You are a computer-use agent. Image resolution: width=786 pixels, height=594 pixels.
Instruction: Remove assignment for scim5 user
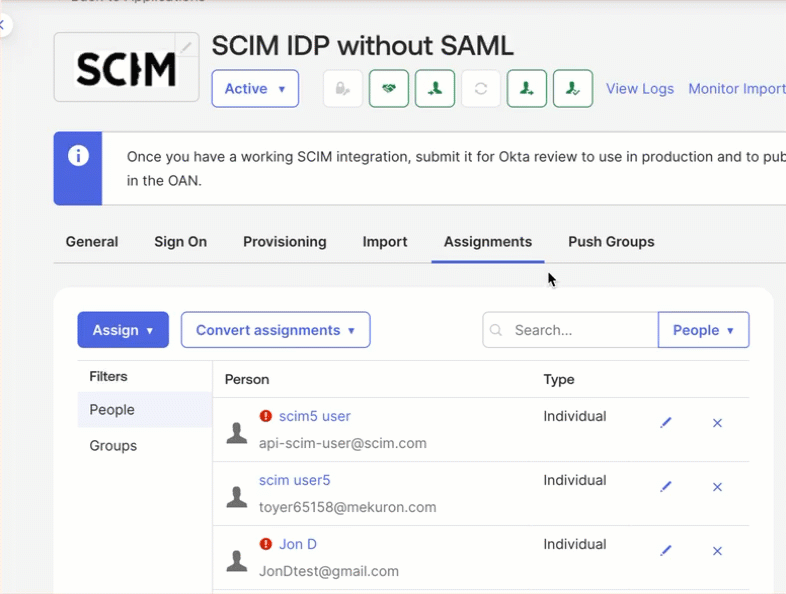pyautogui.click(x=717, y=423)
